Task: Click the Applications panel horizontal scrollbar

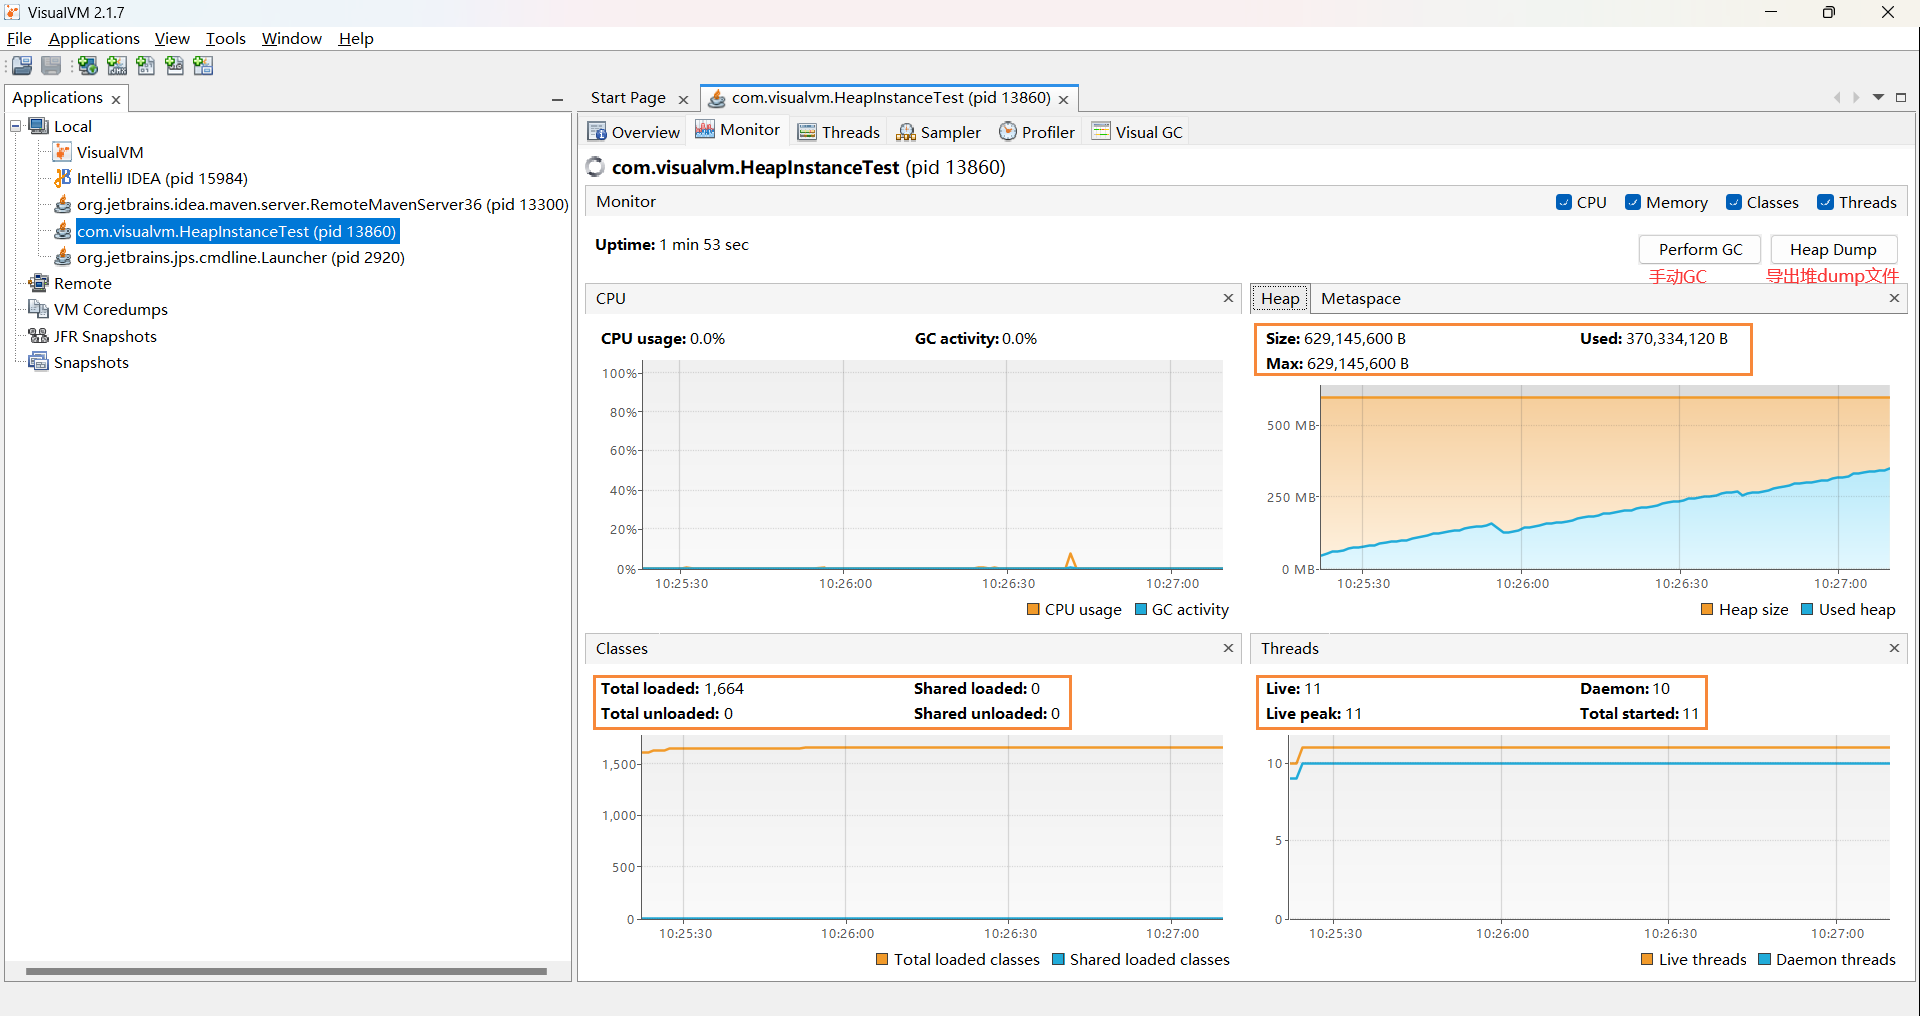Action: (286, 971)
